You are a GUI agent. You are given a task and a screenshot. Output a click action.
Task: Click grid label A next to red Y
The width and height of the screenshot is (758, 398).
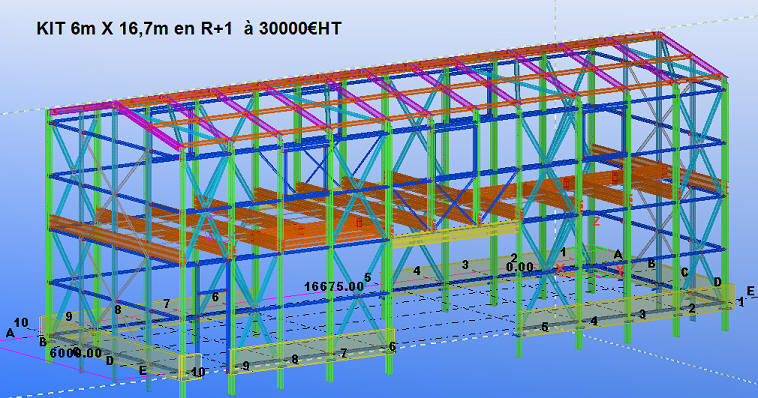tap(617, 254)
